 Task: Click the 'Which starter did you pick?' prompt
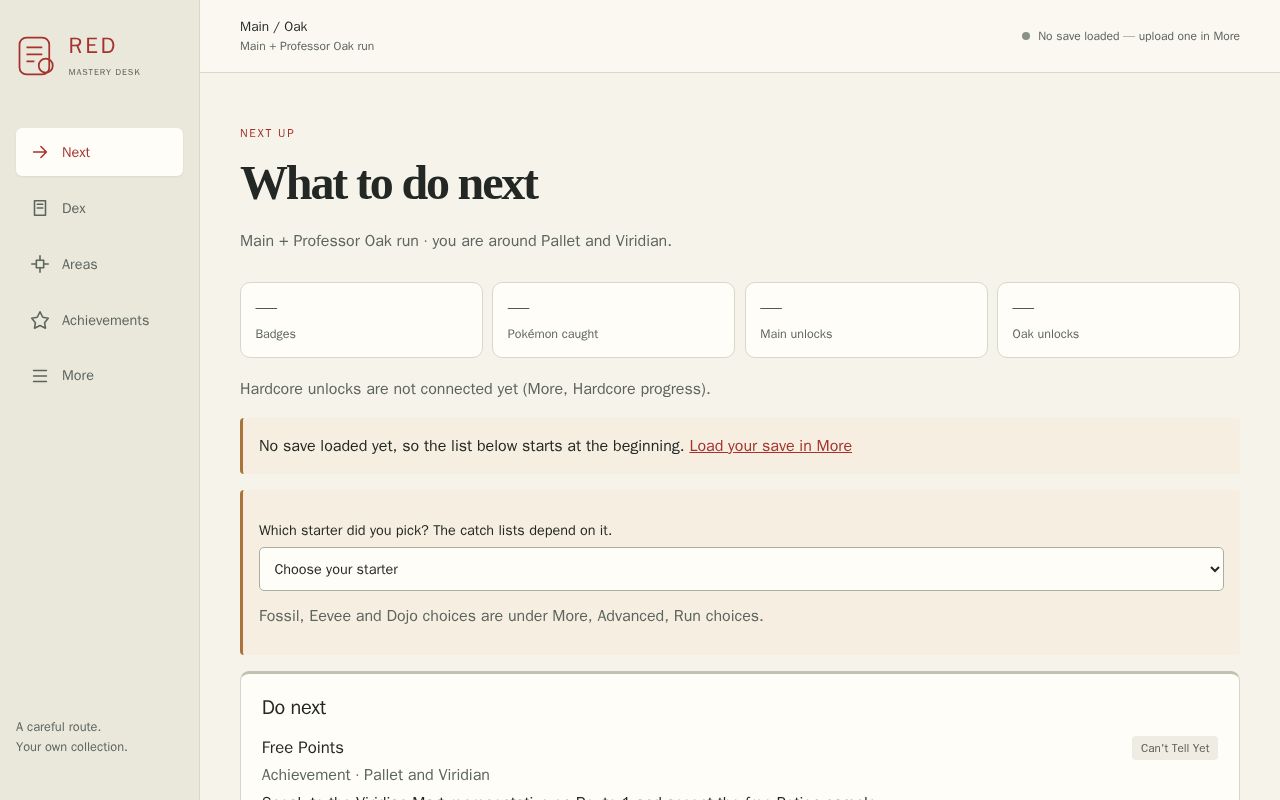coord(435,530)
